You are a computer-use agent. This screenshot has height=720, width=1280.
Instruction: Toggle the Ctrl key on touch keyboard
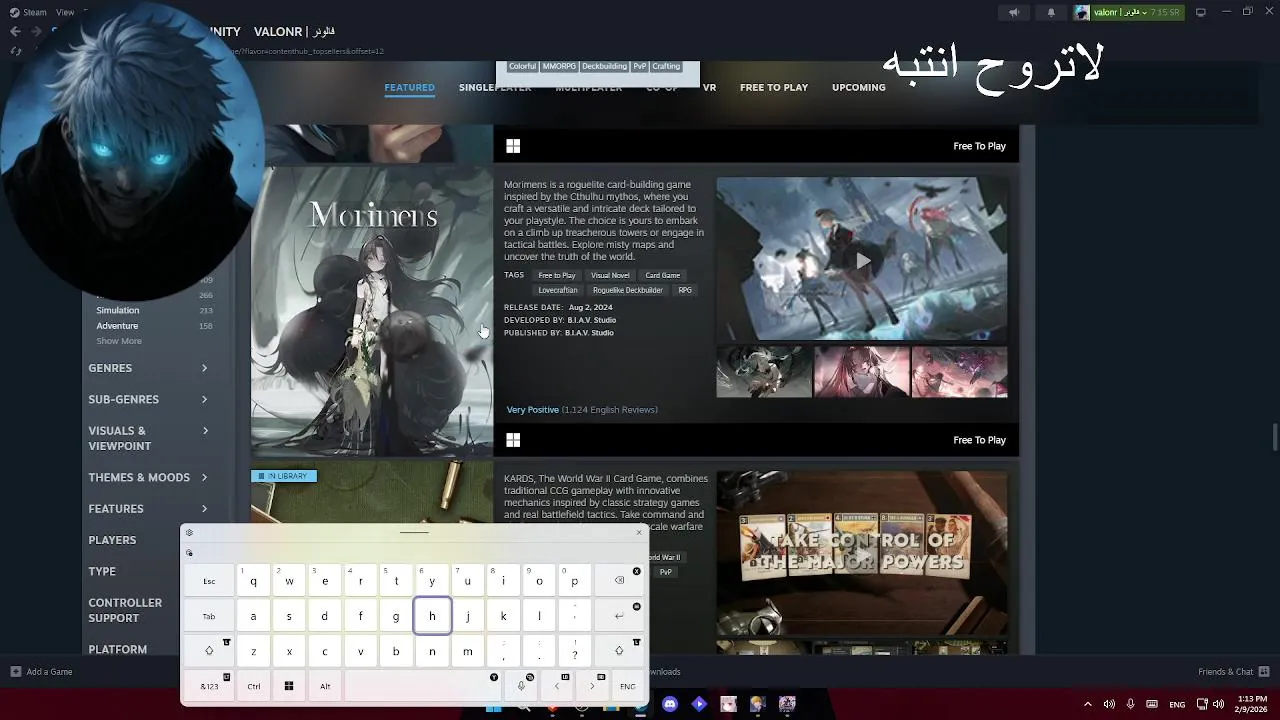[x=254, y=686]
